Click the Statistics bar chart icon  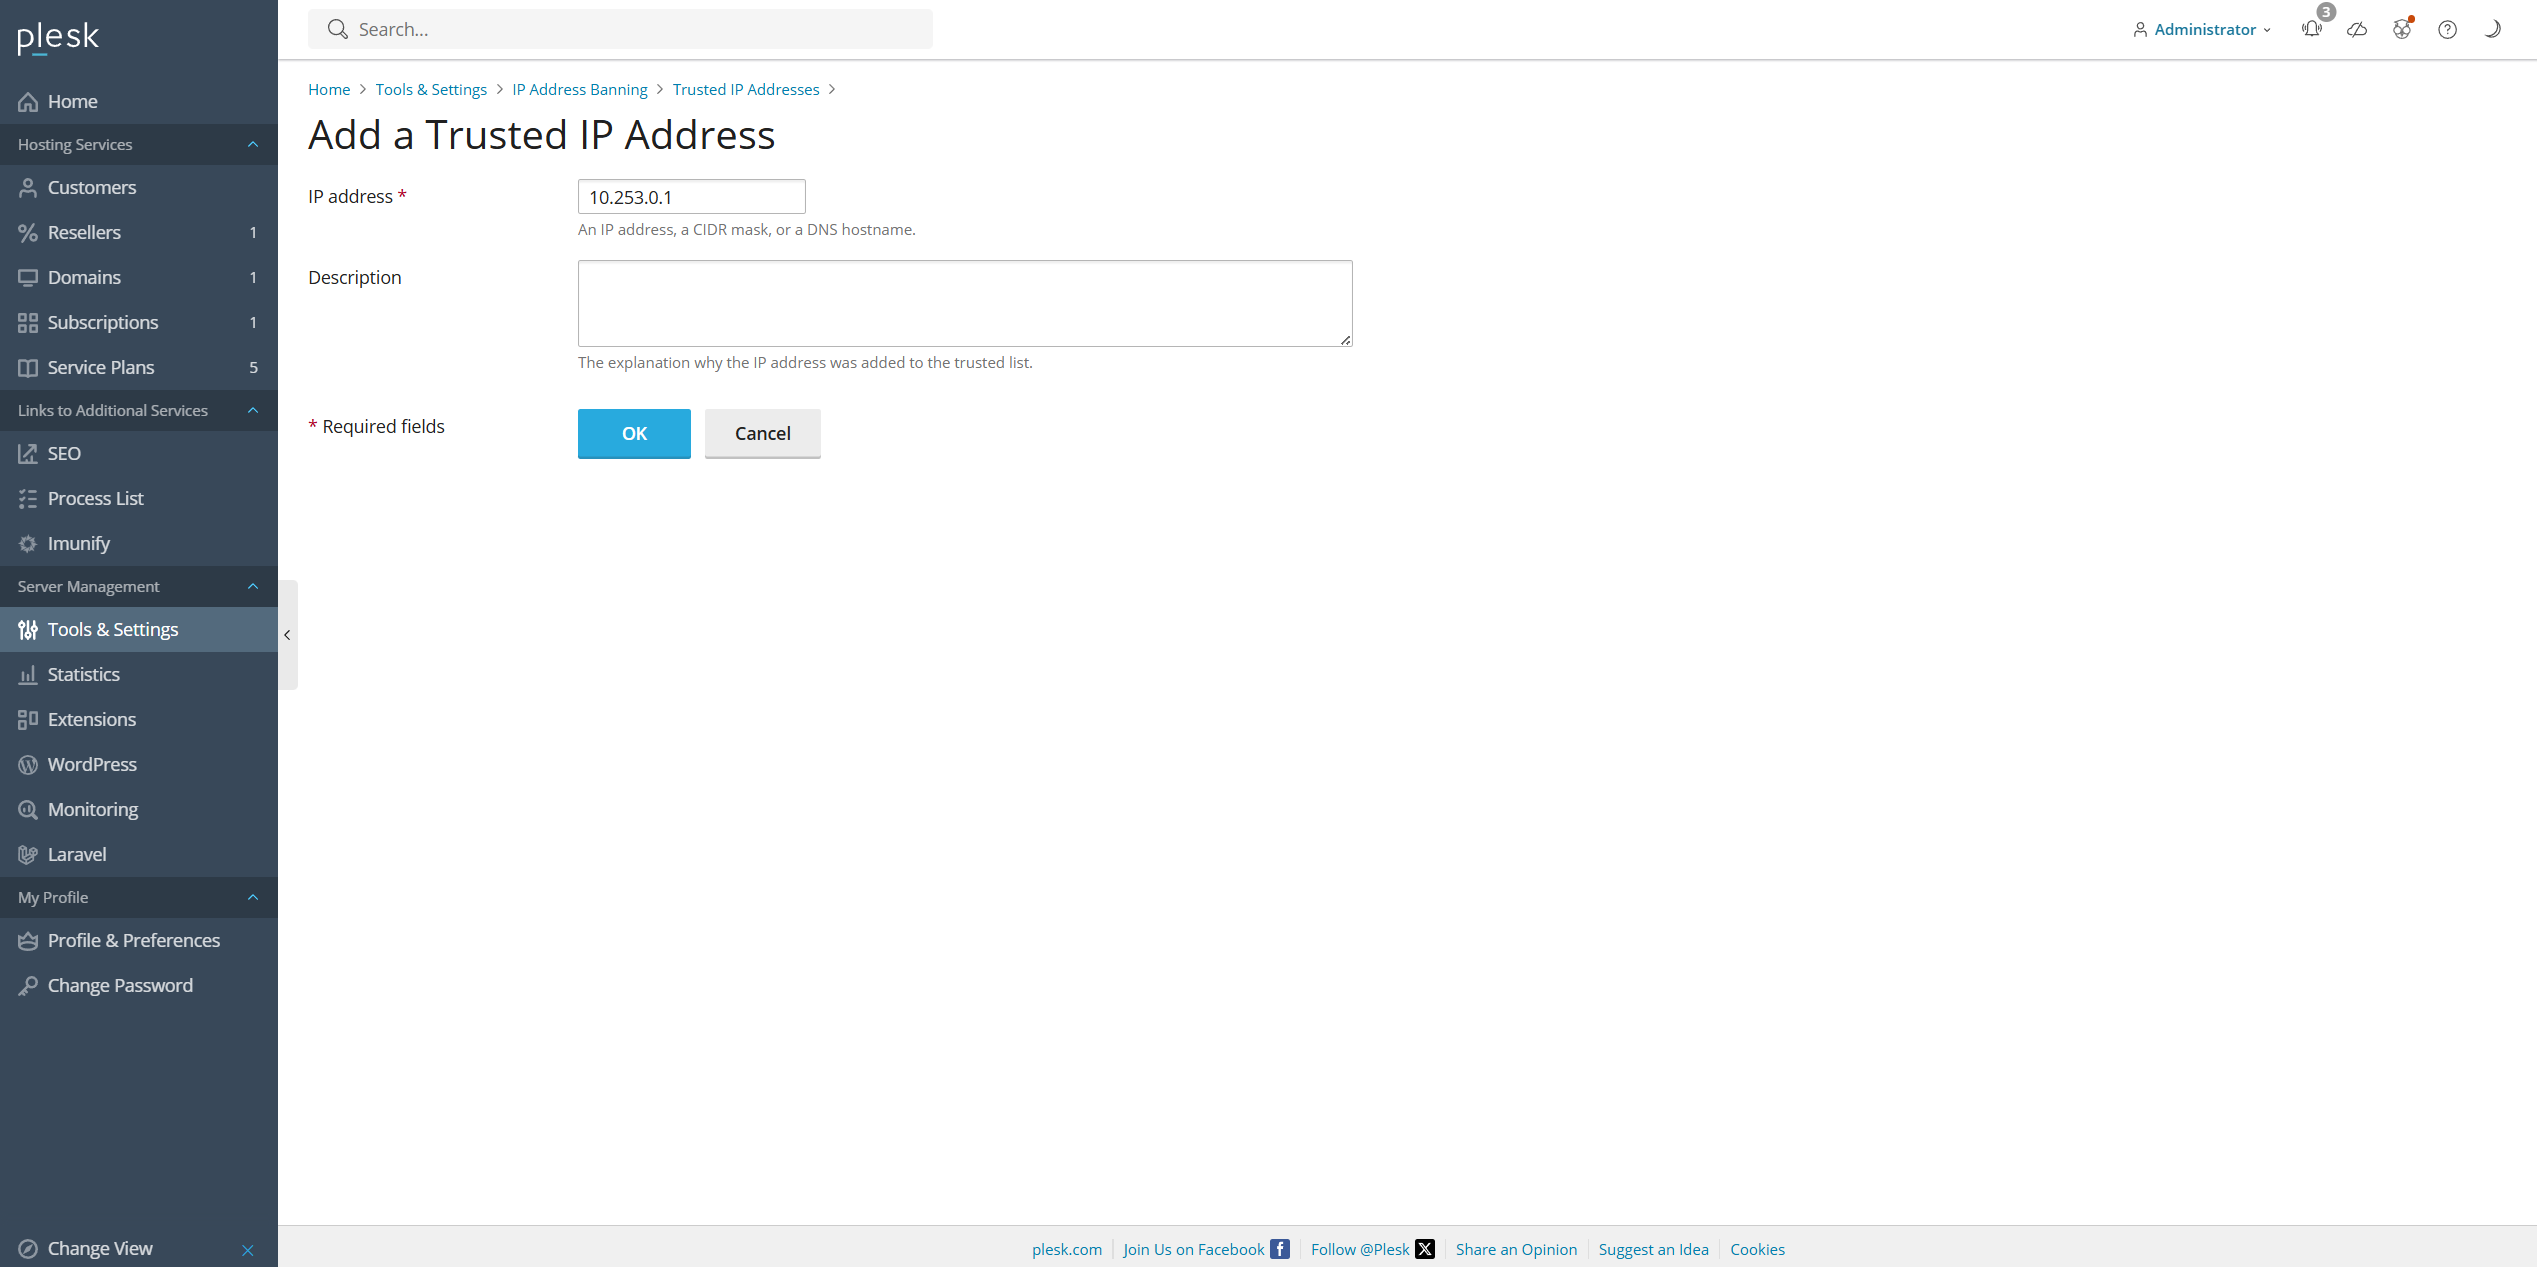tap(28, 675)
